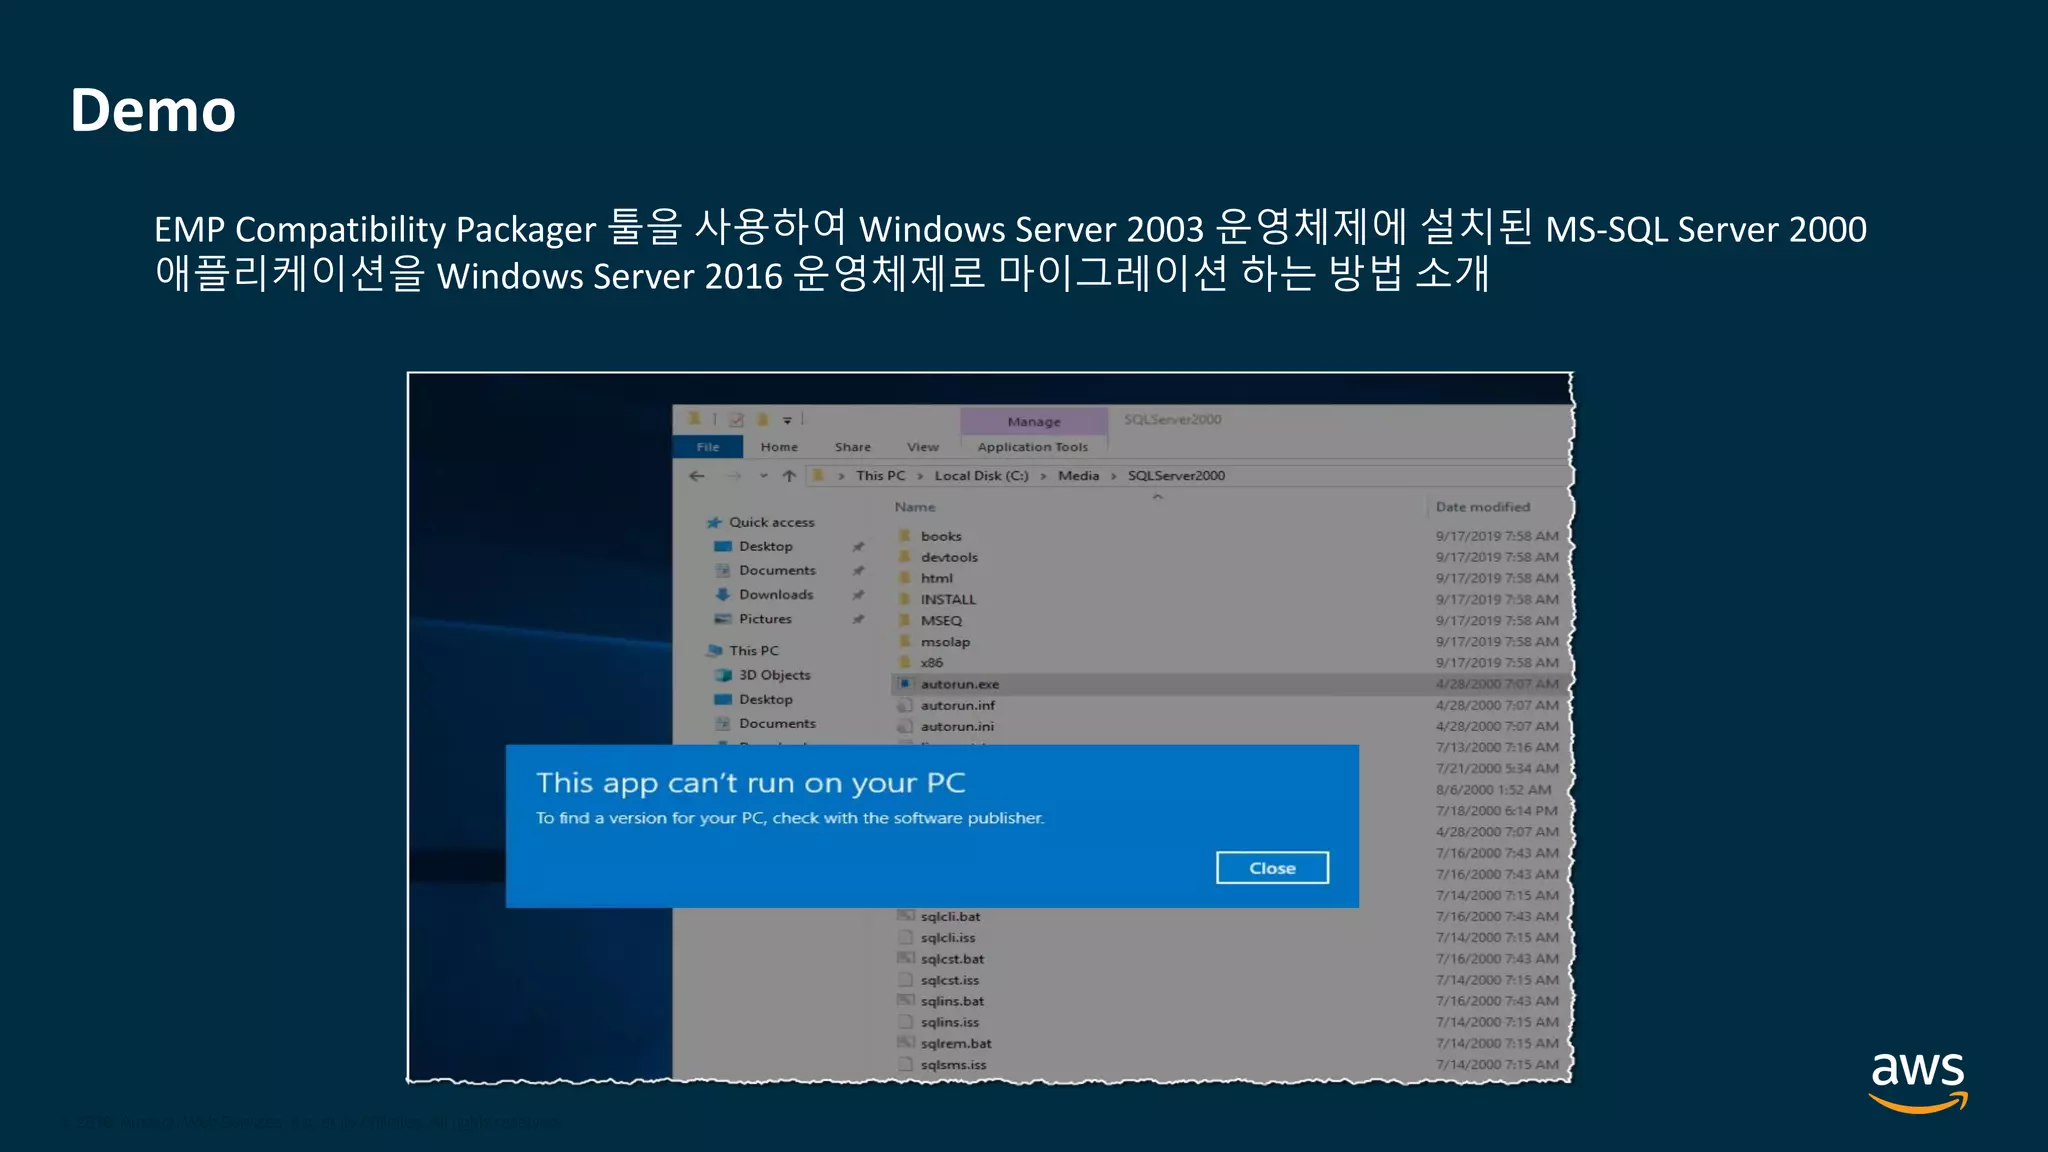The height and width of the screenshot is (1152, 2048).
Task: Select the autorun.exe file
Action: [x=959, y=684]
